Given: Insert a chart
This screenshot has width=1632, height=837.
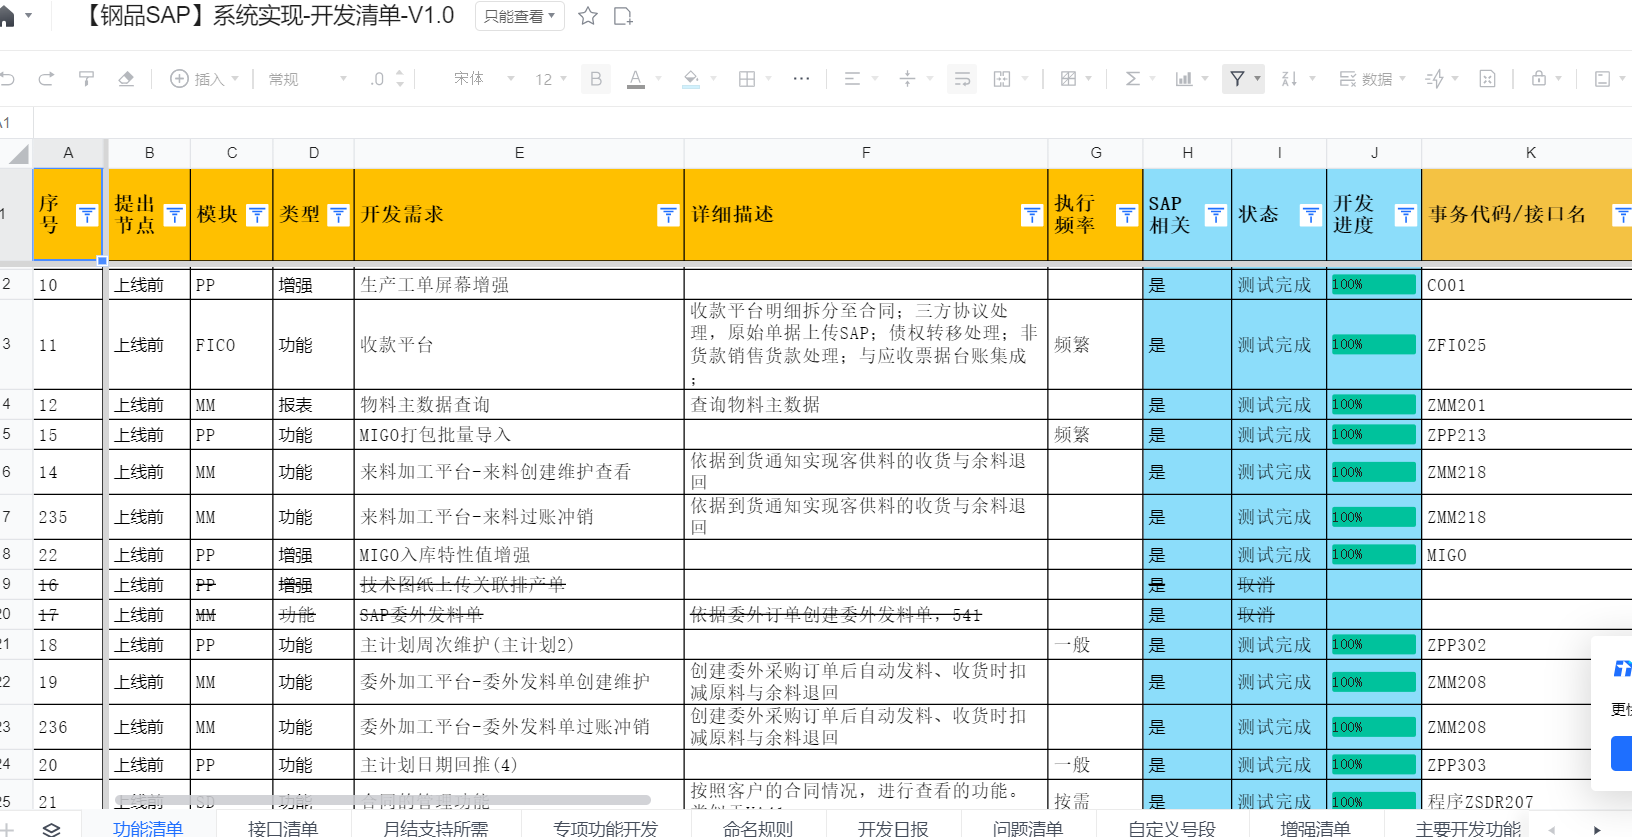Looking at the screenshot, I should 1185,79.
